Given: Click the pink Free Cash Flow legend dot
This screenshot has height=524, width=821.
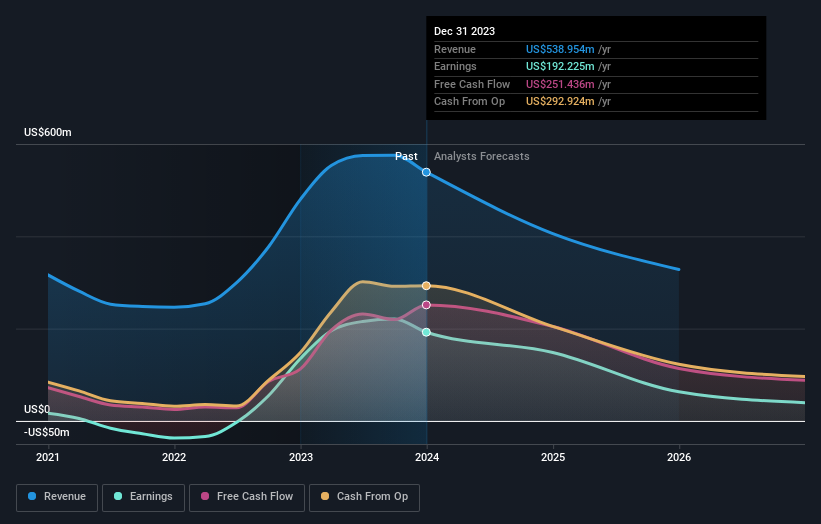Looking at the screenshot, I should (205, 496).
